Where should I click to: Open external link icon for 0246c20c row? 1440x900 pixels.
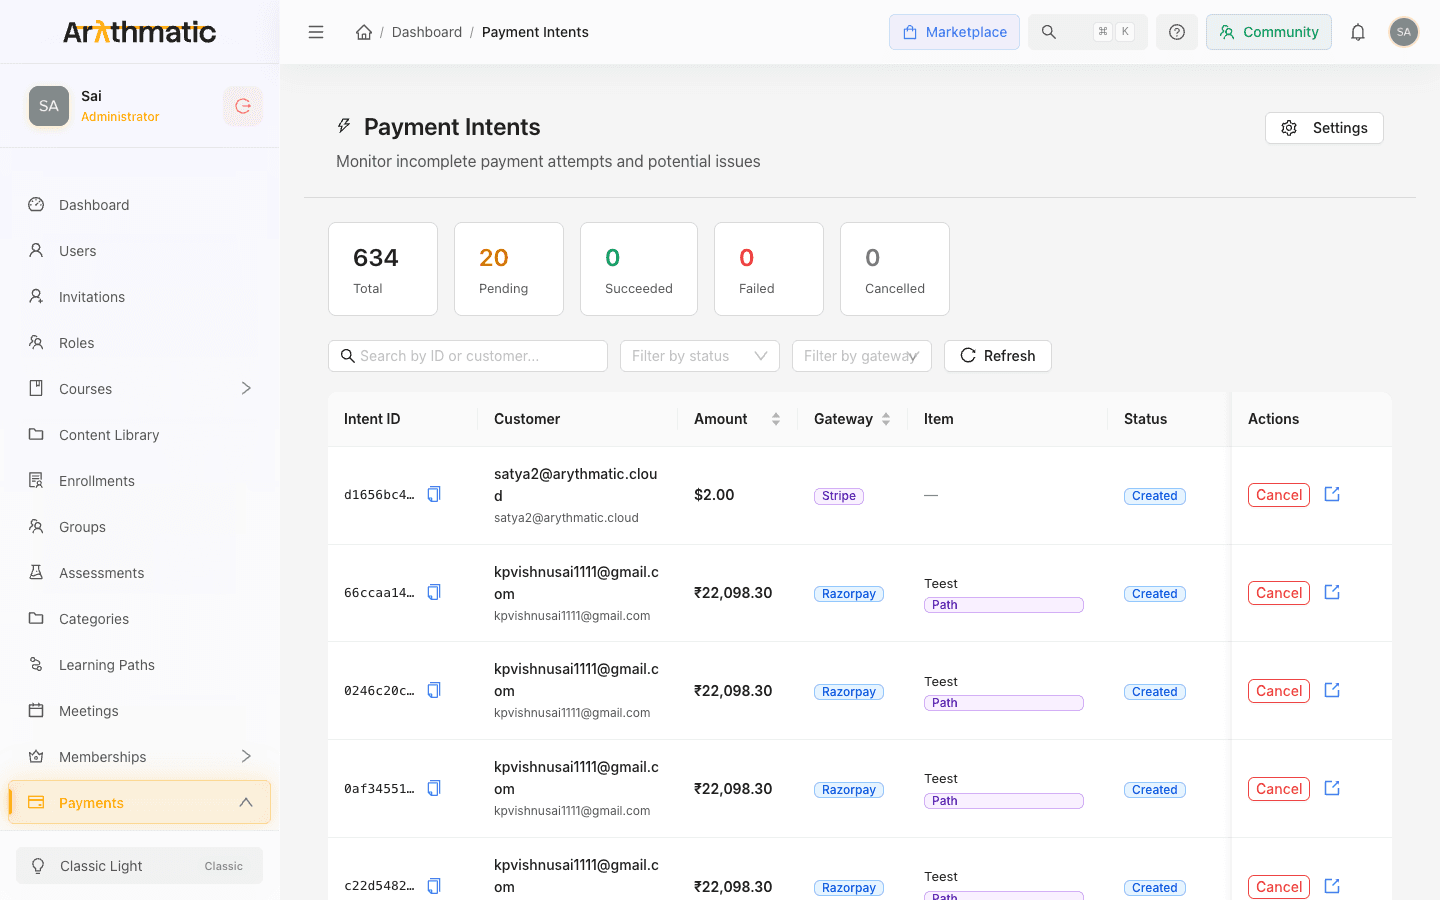[1332, 690]
